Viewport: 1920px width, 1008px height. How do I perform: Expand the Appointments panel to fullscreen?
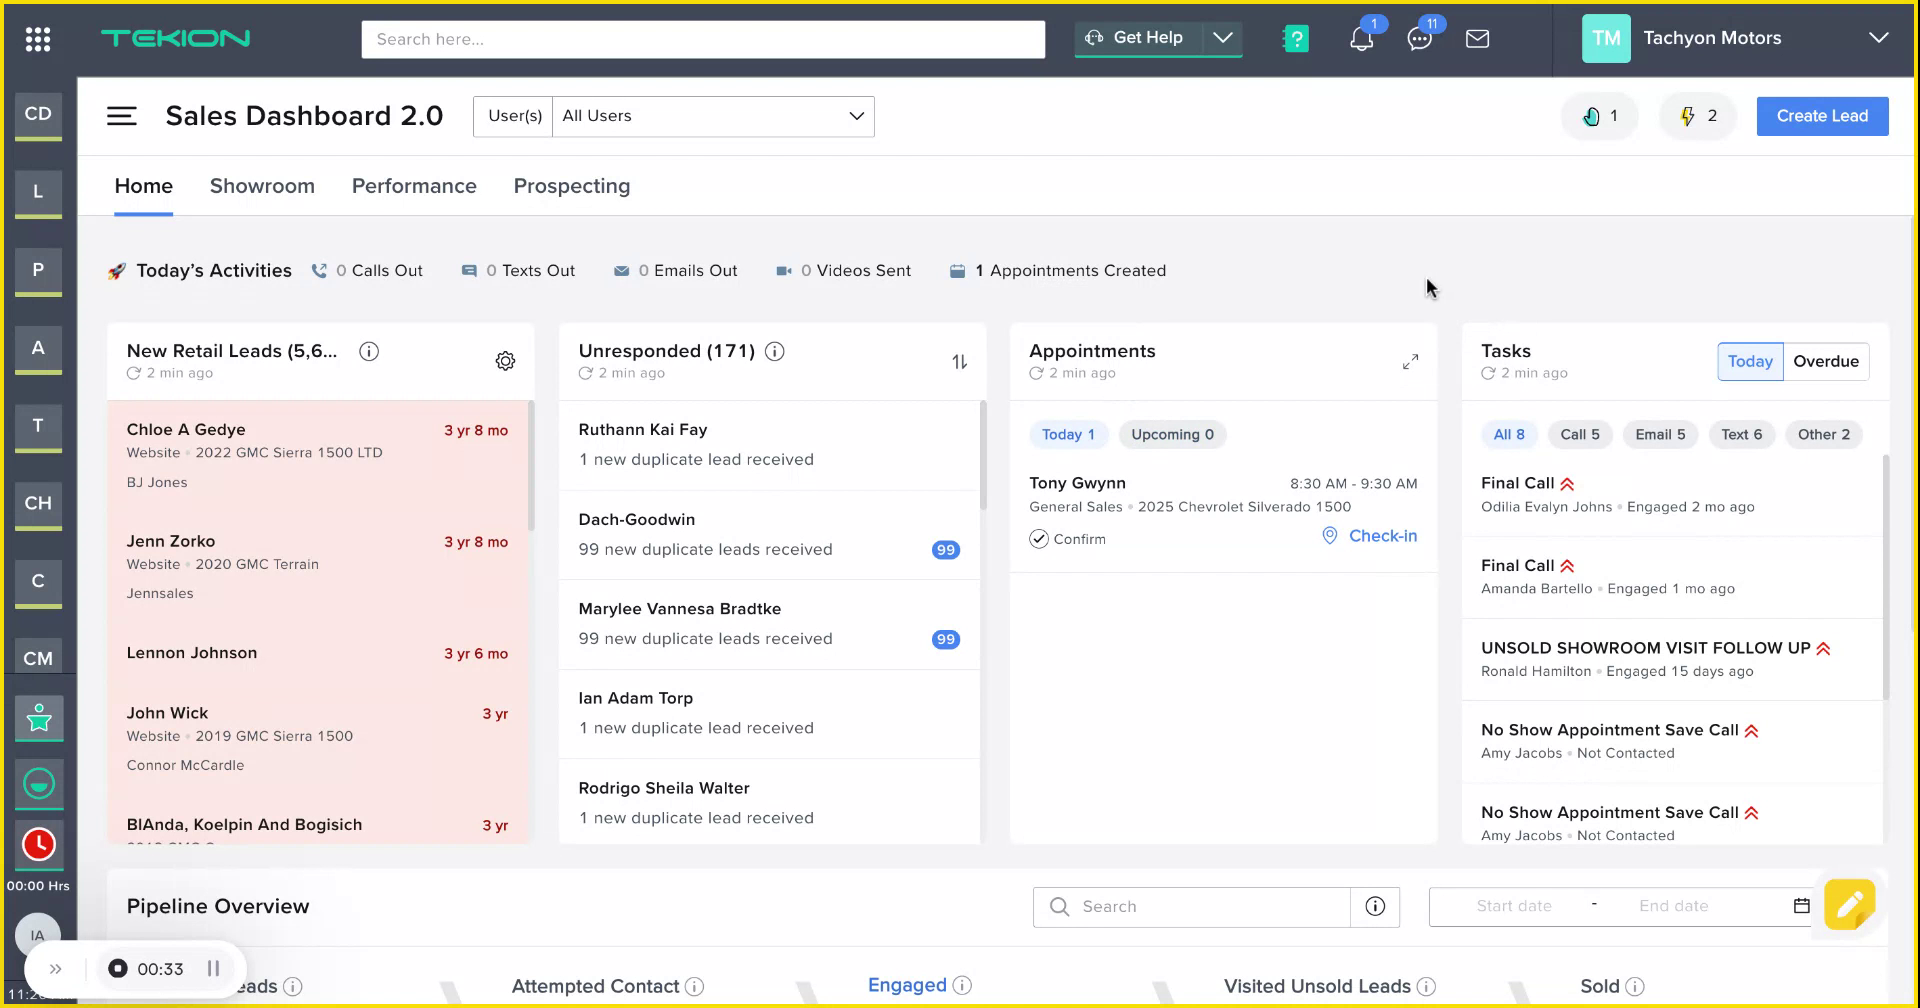tap(1410, 361)
